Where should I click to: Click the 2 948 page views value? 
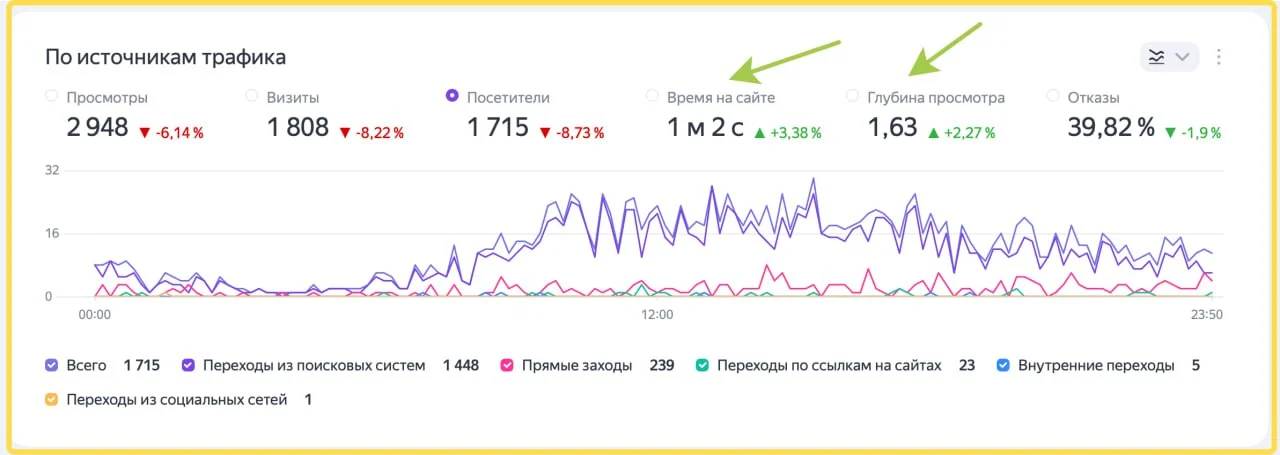[97, 128]
